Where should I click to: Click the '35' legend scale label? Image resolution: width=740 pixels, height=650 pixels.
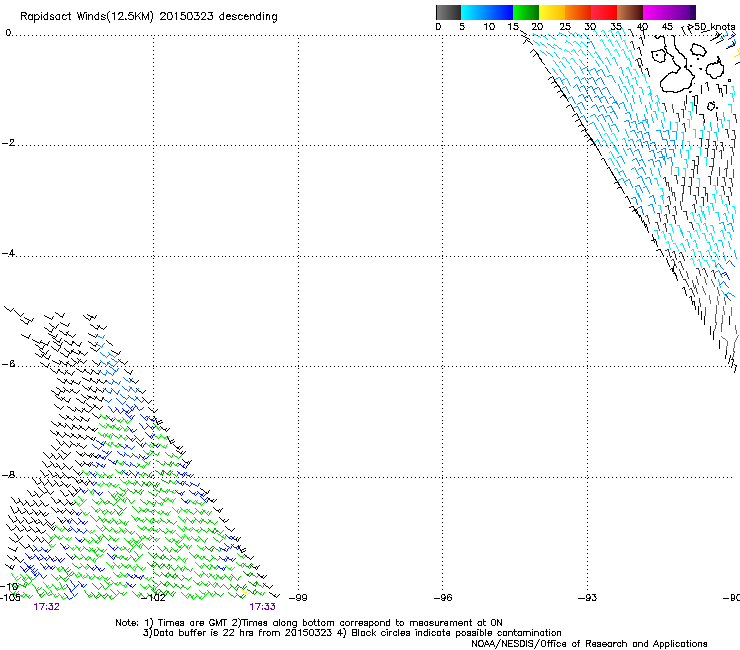(x=616, y=27)
